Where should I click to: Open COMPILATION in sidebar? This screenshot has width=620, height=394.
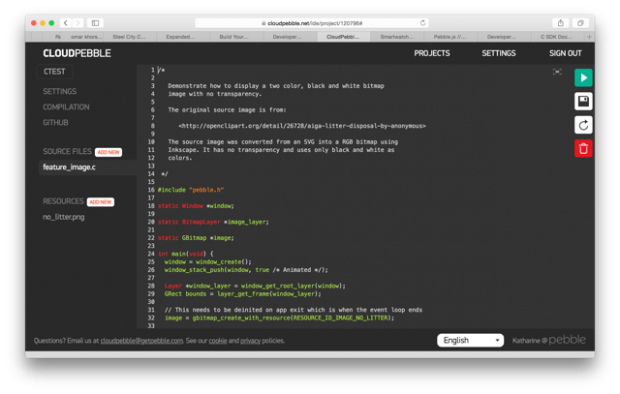point(66,107)
